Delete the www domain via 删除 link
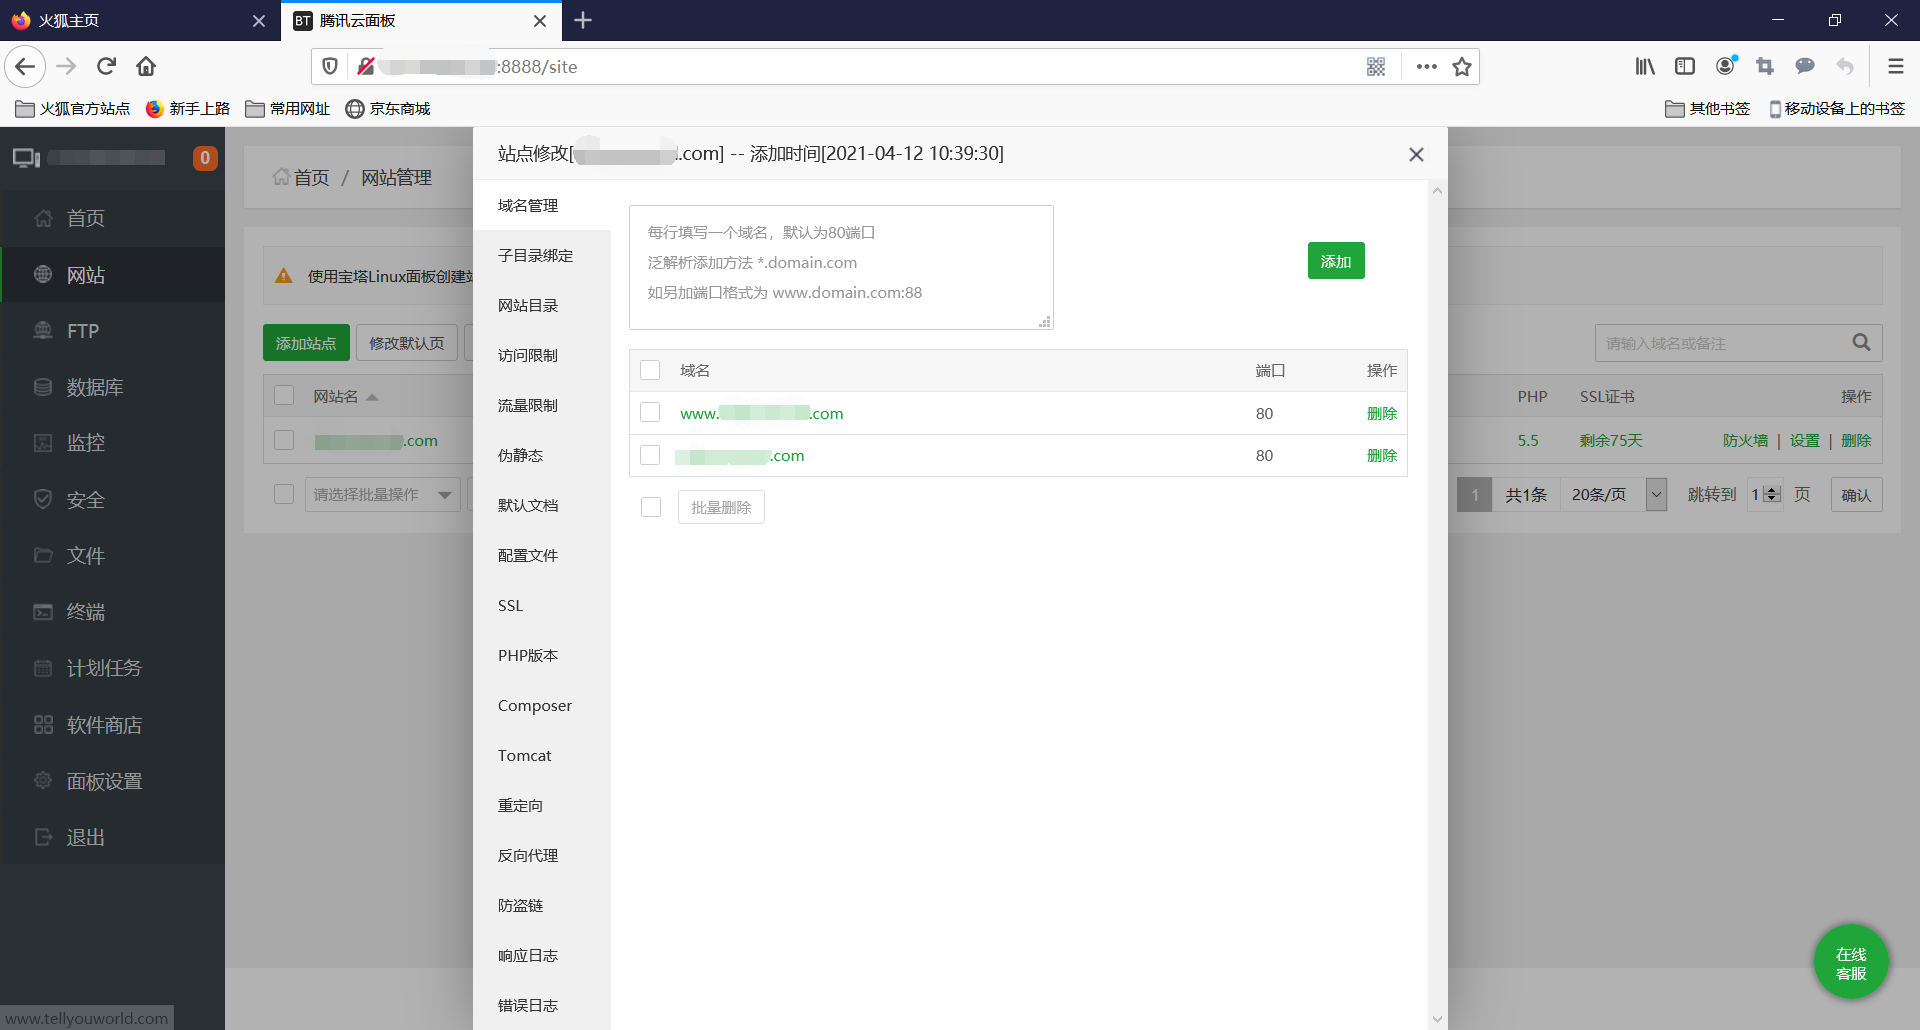The image size is (1920, 1030). point(1381,412)
